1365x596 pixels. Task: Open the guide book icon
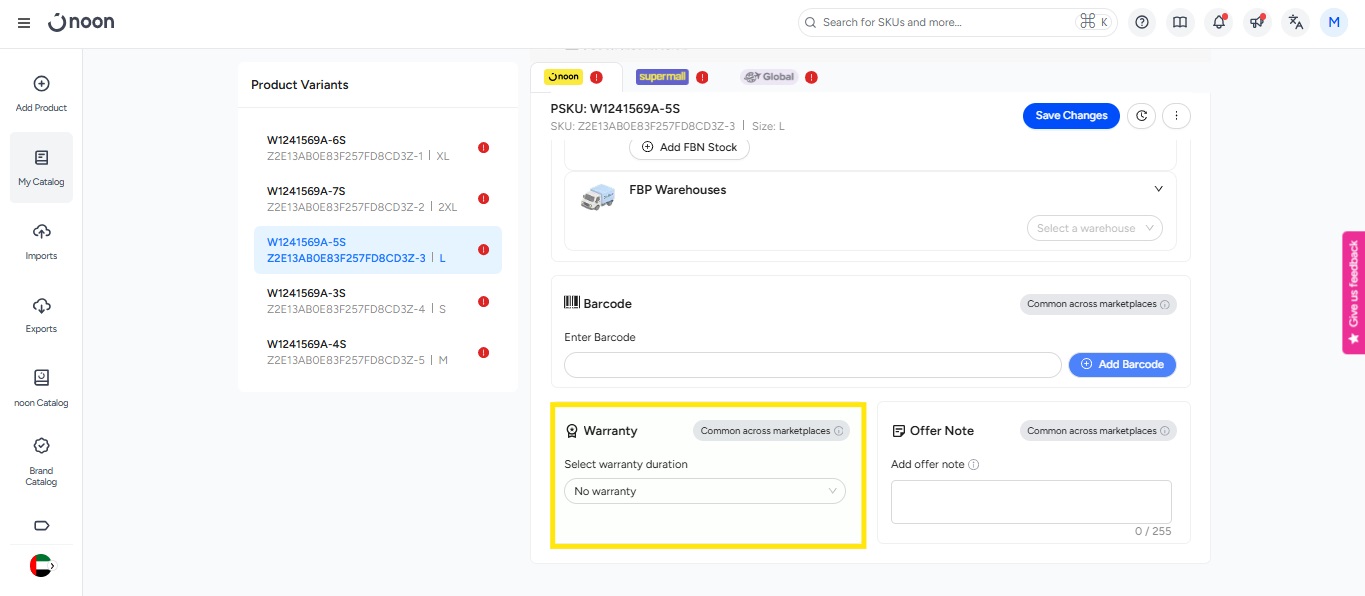pyautogui.click(x=1180, y=22)
